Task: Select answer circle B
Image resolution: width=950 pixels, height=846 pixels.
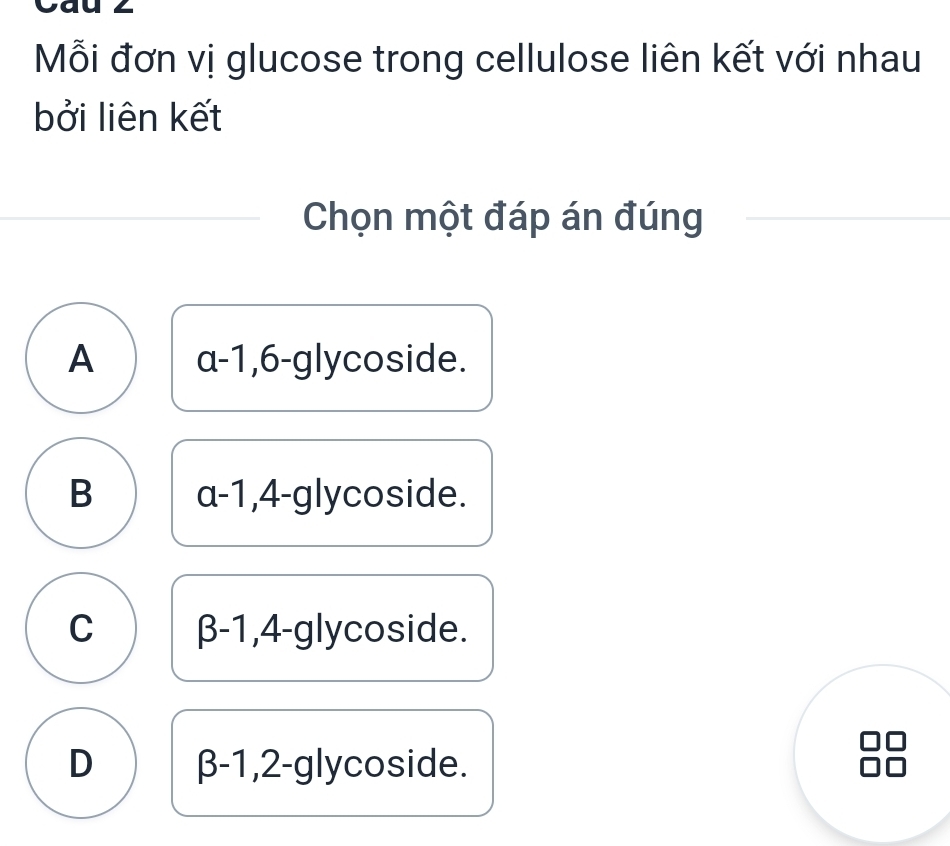Action: (x=81, y=493)
